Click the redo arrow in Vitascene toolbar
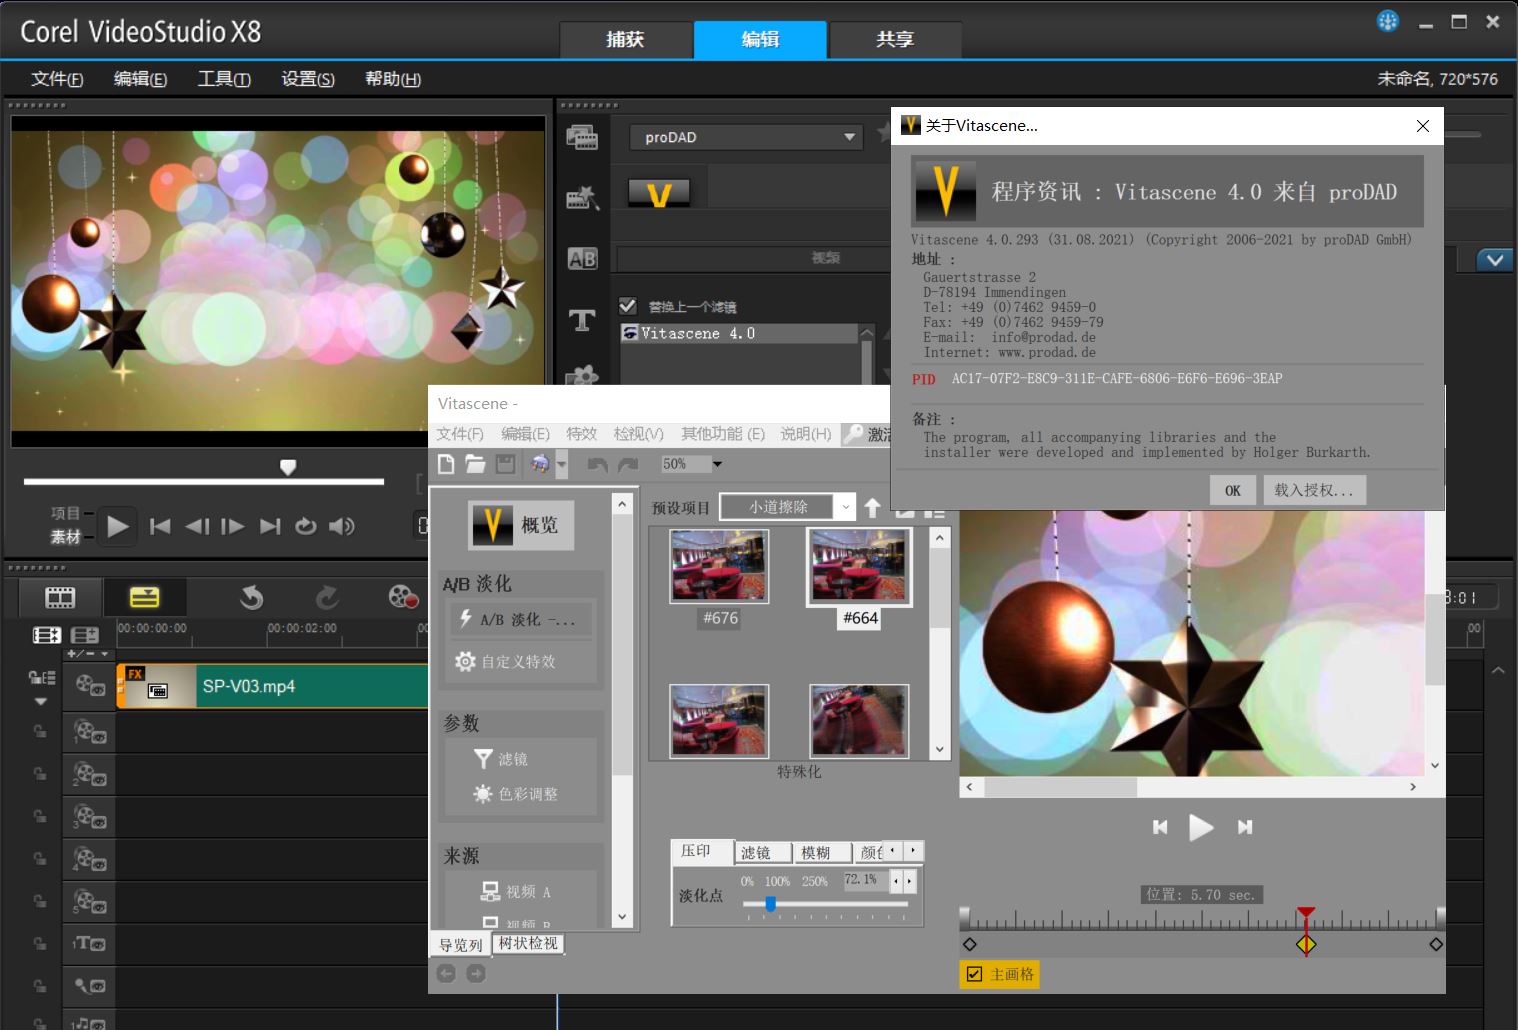 point(628,464)
